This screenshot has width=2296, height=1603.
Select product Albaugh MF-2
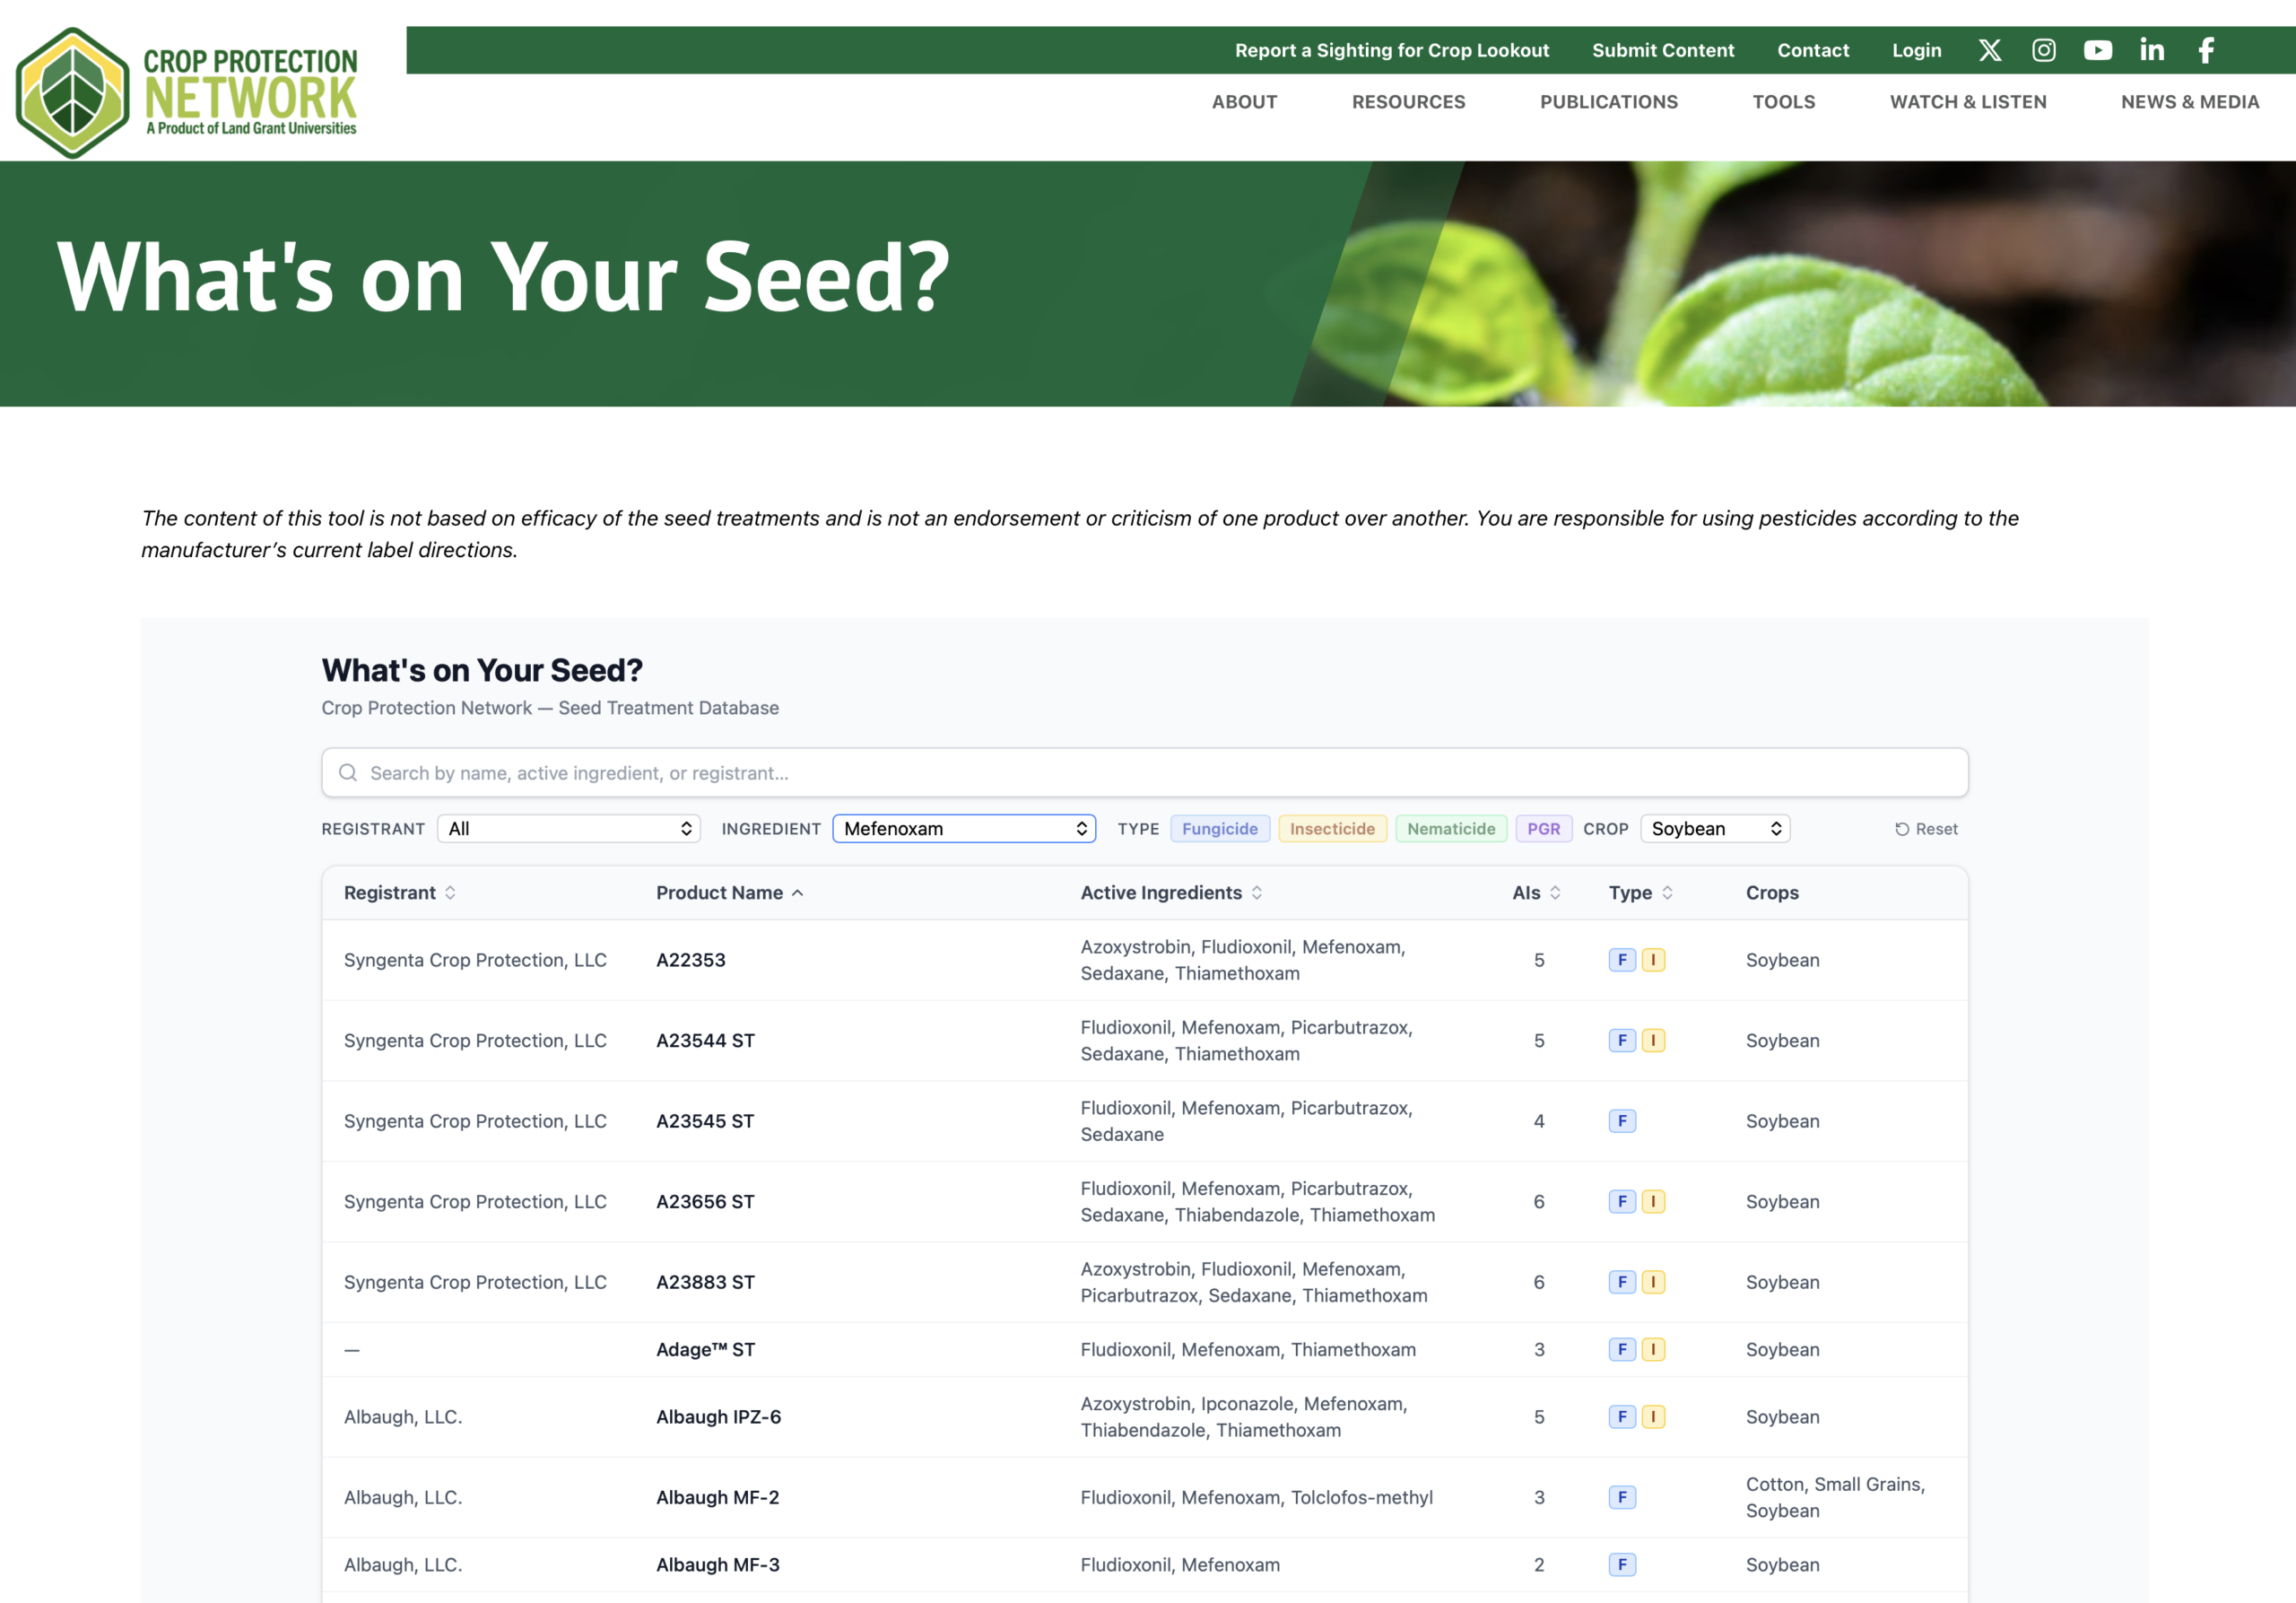pyautogui.click(x=717, y=1496)
